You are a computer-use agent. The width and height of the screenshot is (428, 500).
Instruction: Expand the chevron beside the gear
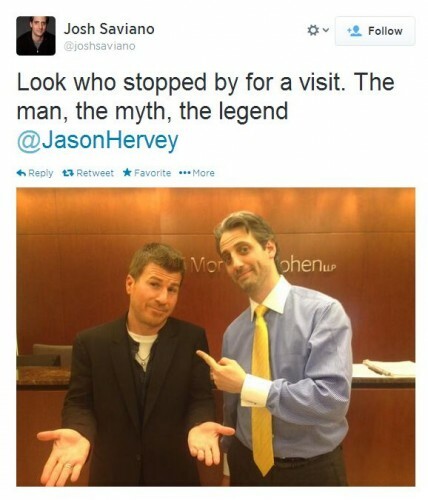coord(326,30)
